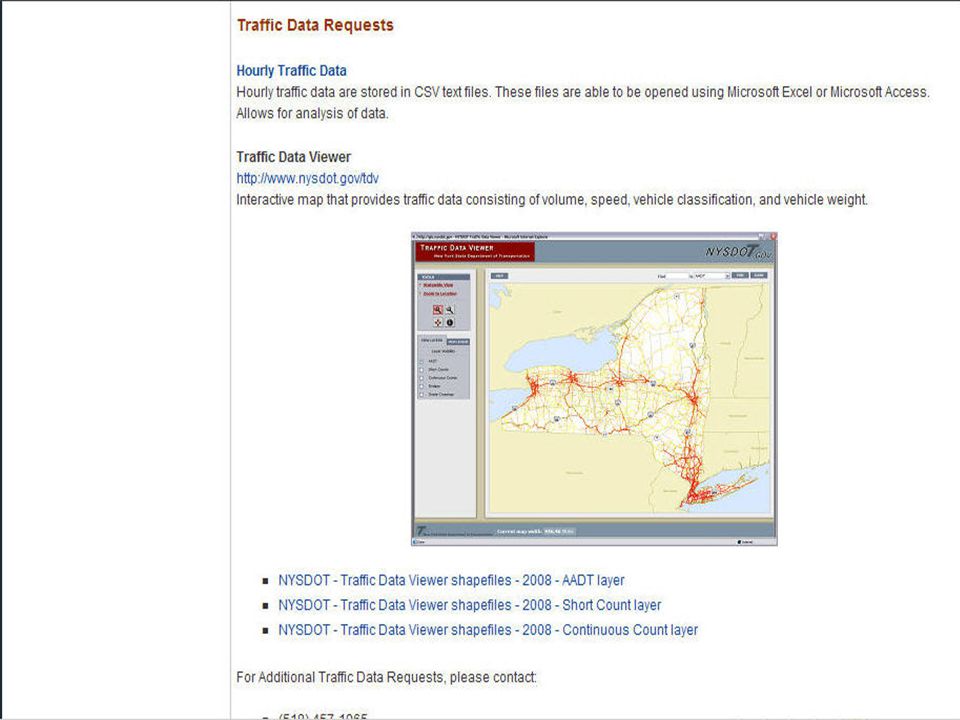Visit the http://www.nysdot.gov/tdv link
This screenshot has height=720, width=960.
tap(307, 178)
